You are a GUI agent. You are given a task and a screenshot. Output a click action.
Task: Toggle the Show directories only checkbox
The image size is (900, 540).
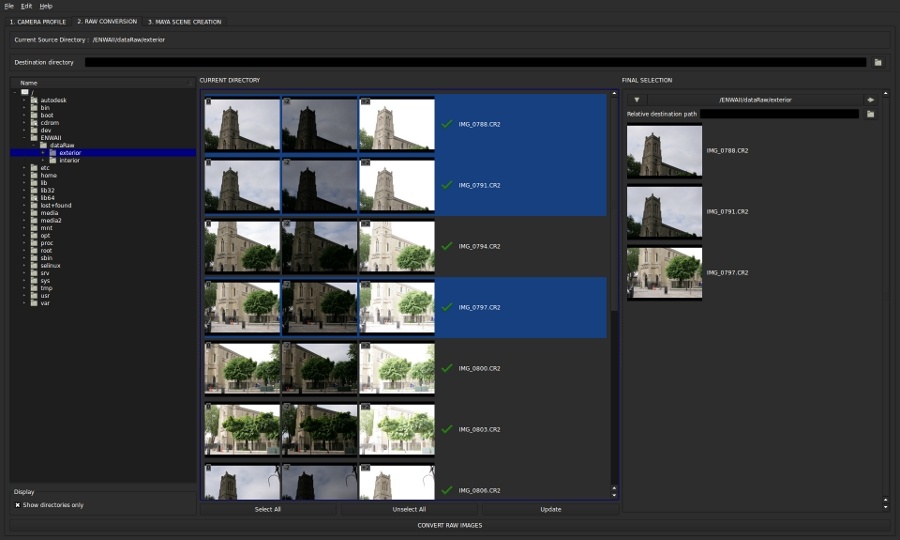pyautogui.click(x=18, y=505)
